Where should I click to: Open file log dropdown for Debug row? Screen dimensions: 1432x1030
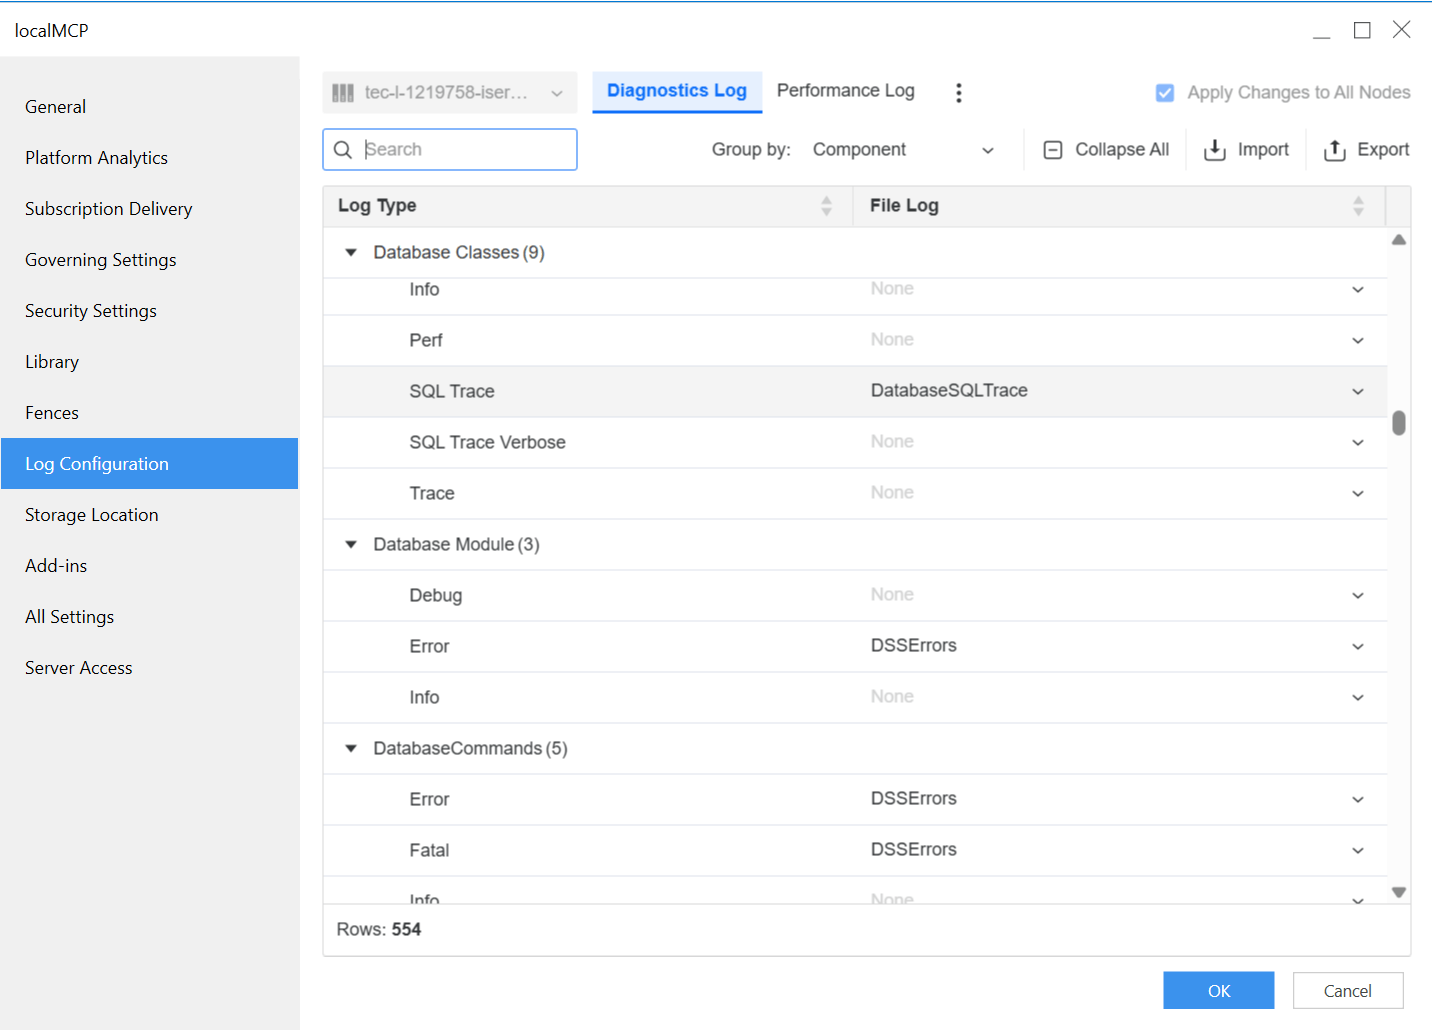click(x=1357, y=596)
